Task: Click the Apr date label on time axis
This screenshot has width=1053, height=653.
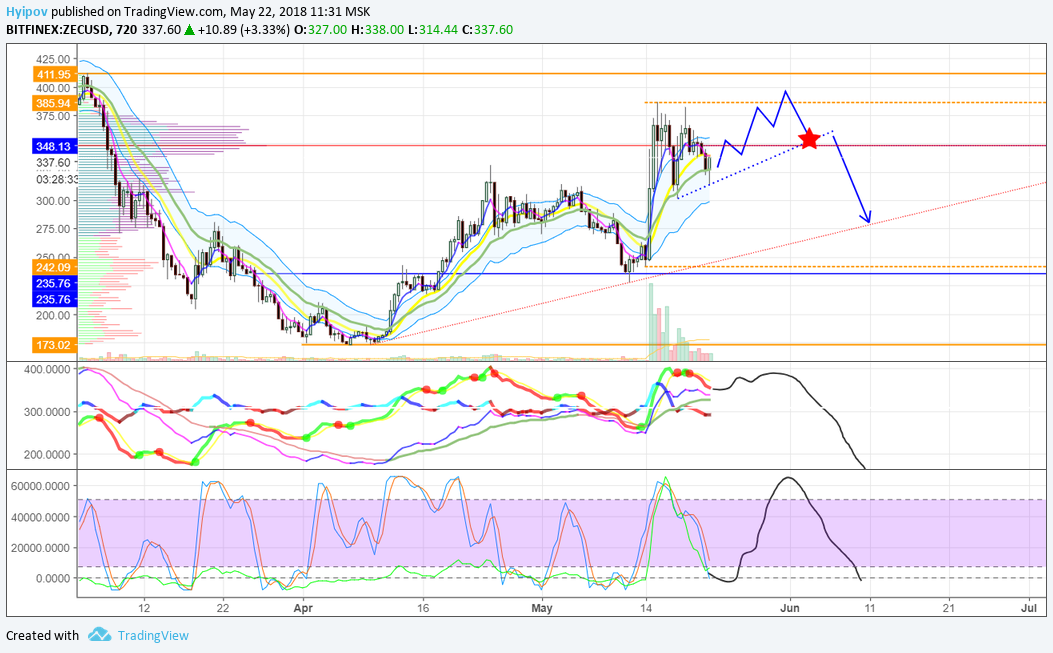Action: click(304, 608)
